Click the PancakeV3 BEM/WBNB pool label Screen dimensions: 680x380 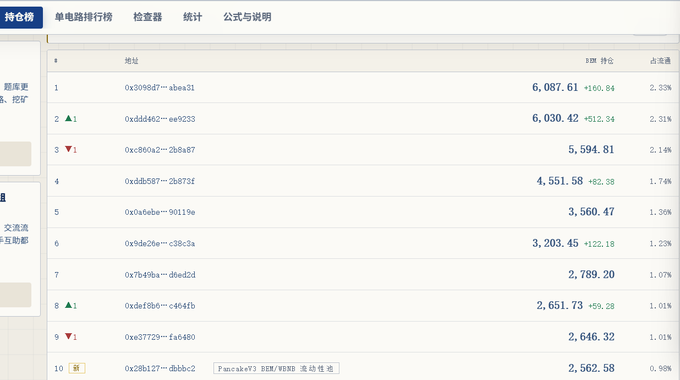pyautogui.click(x=276, y=368)
